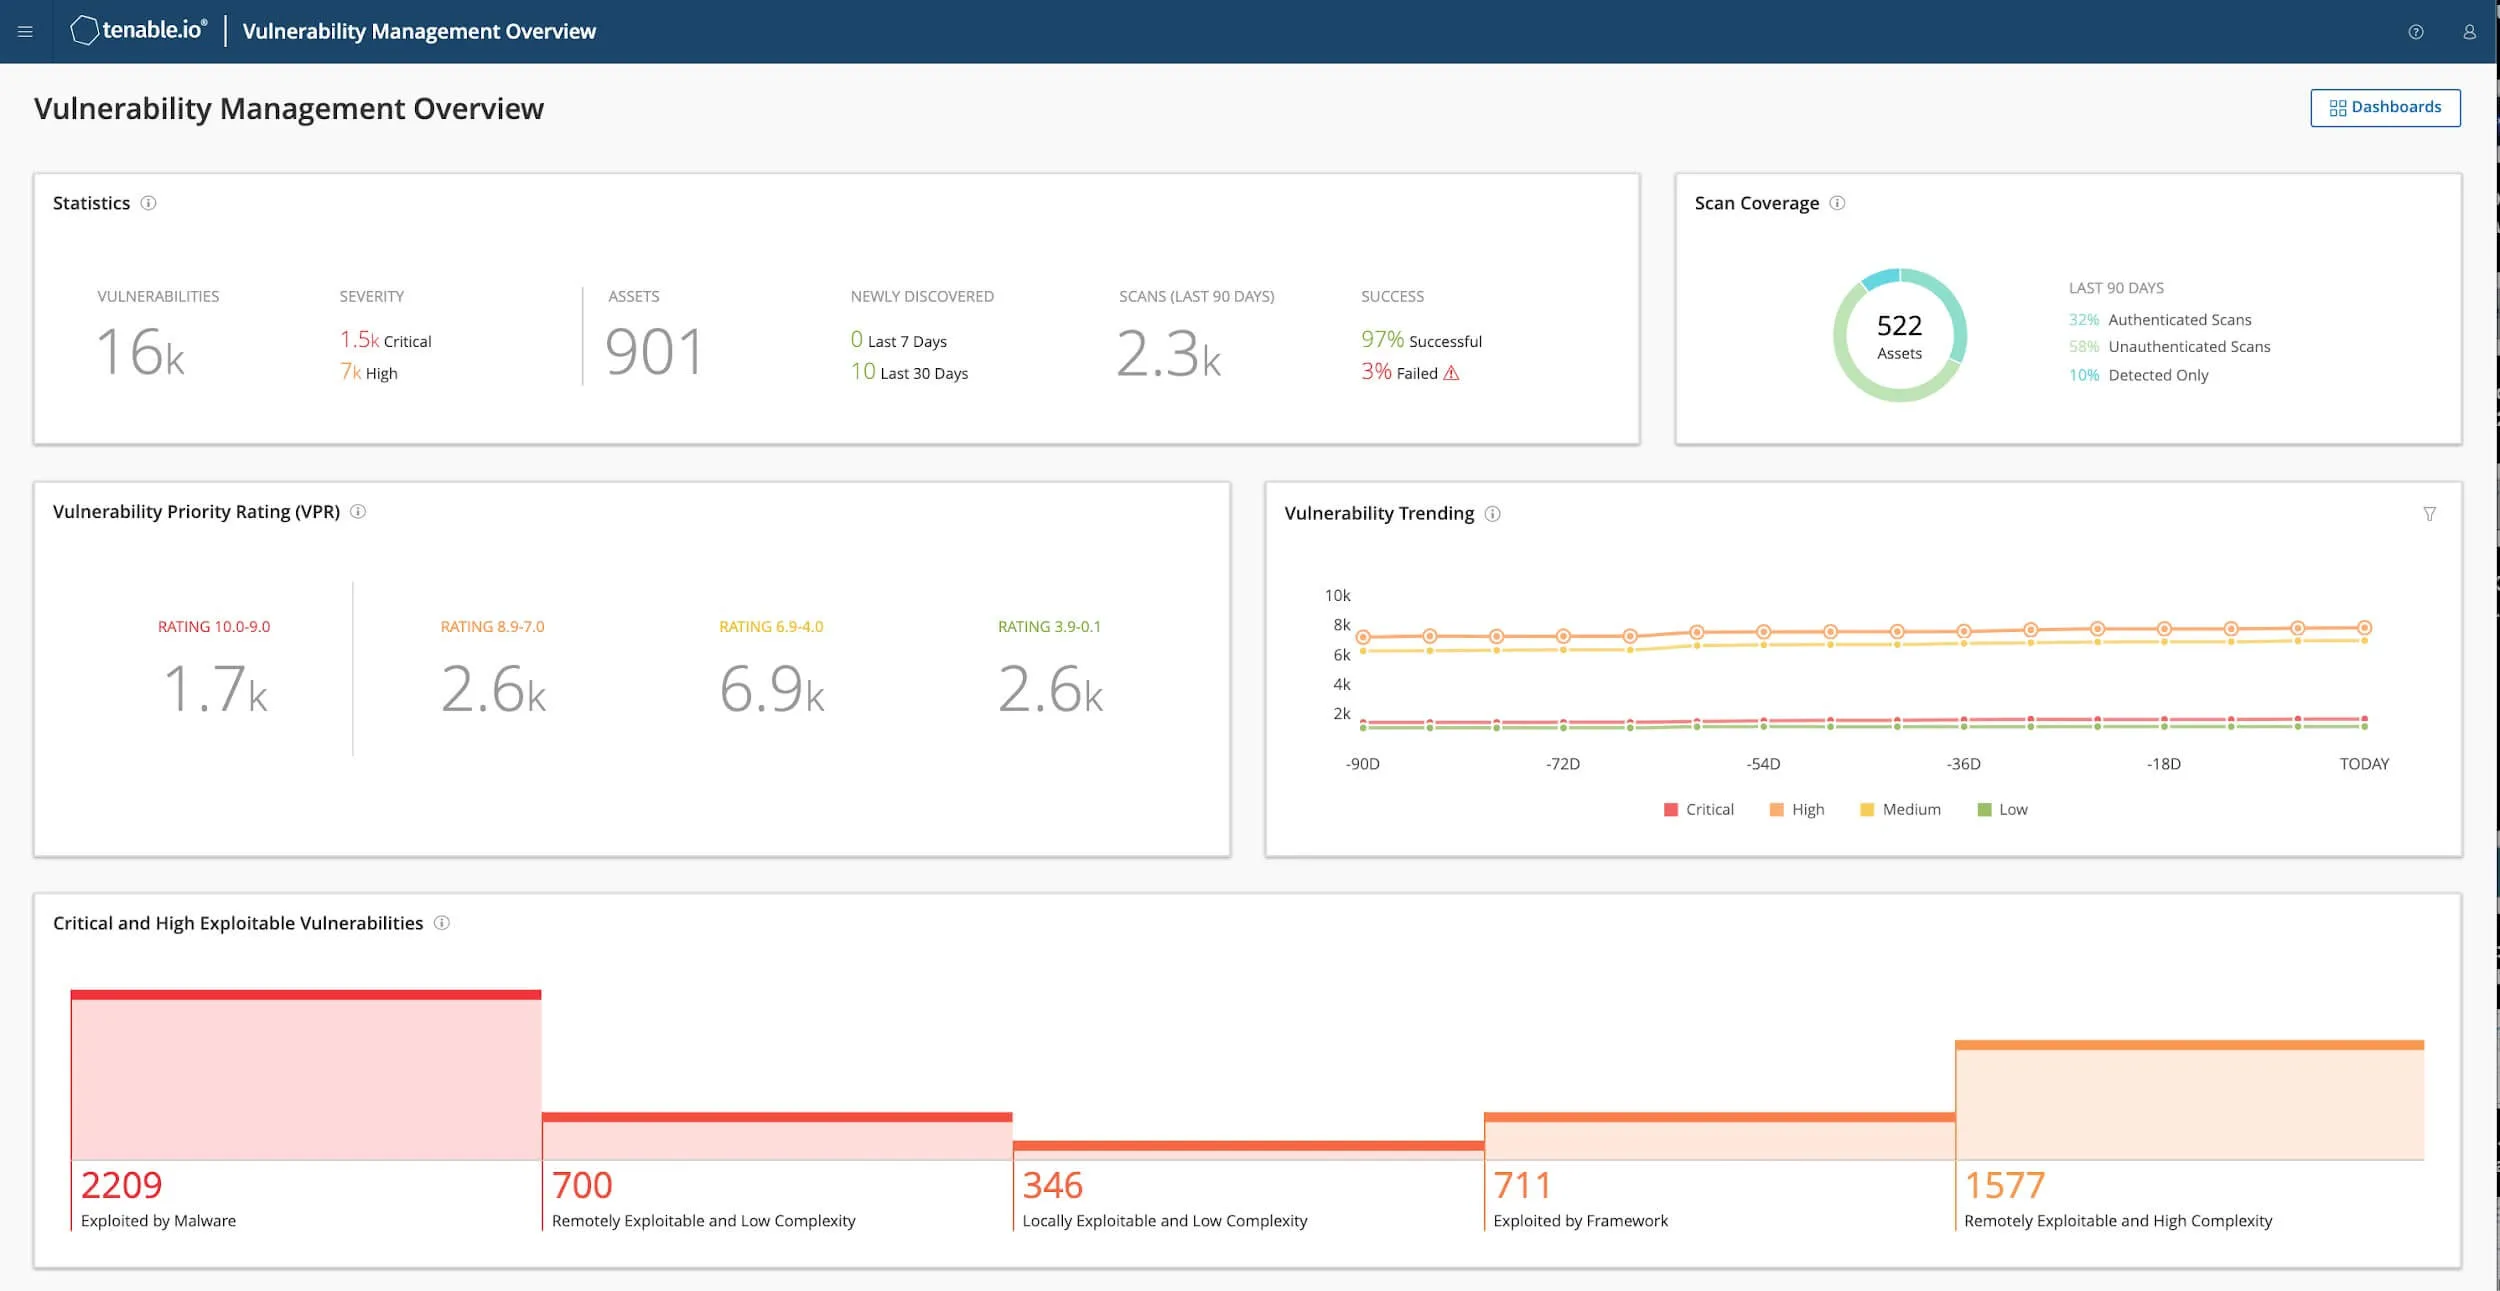Click the Statistics info icon
This screenshot has height=1291, width=2500.
coord(150,204)
